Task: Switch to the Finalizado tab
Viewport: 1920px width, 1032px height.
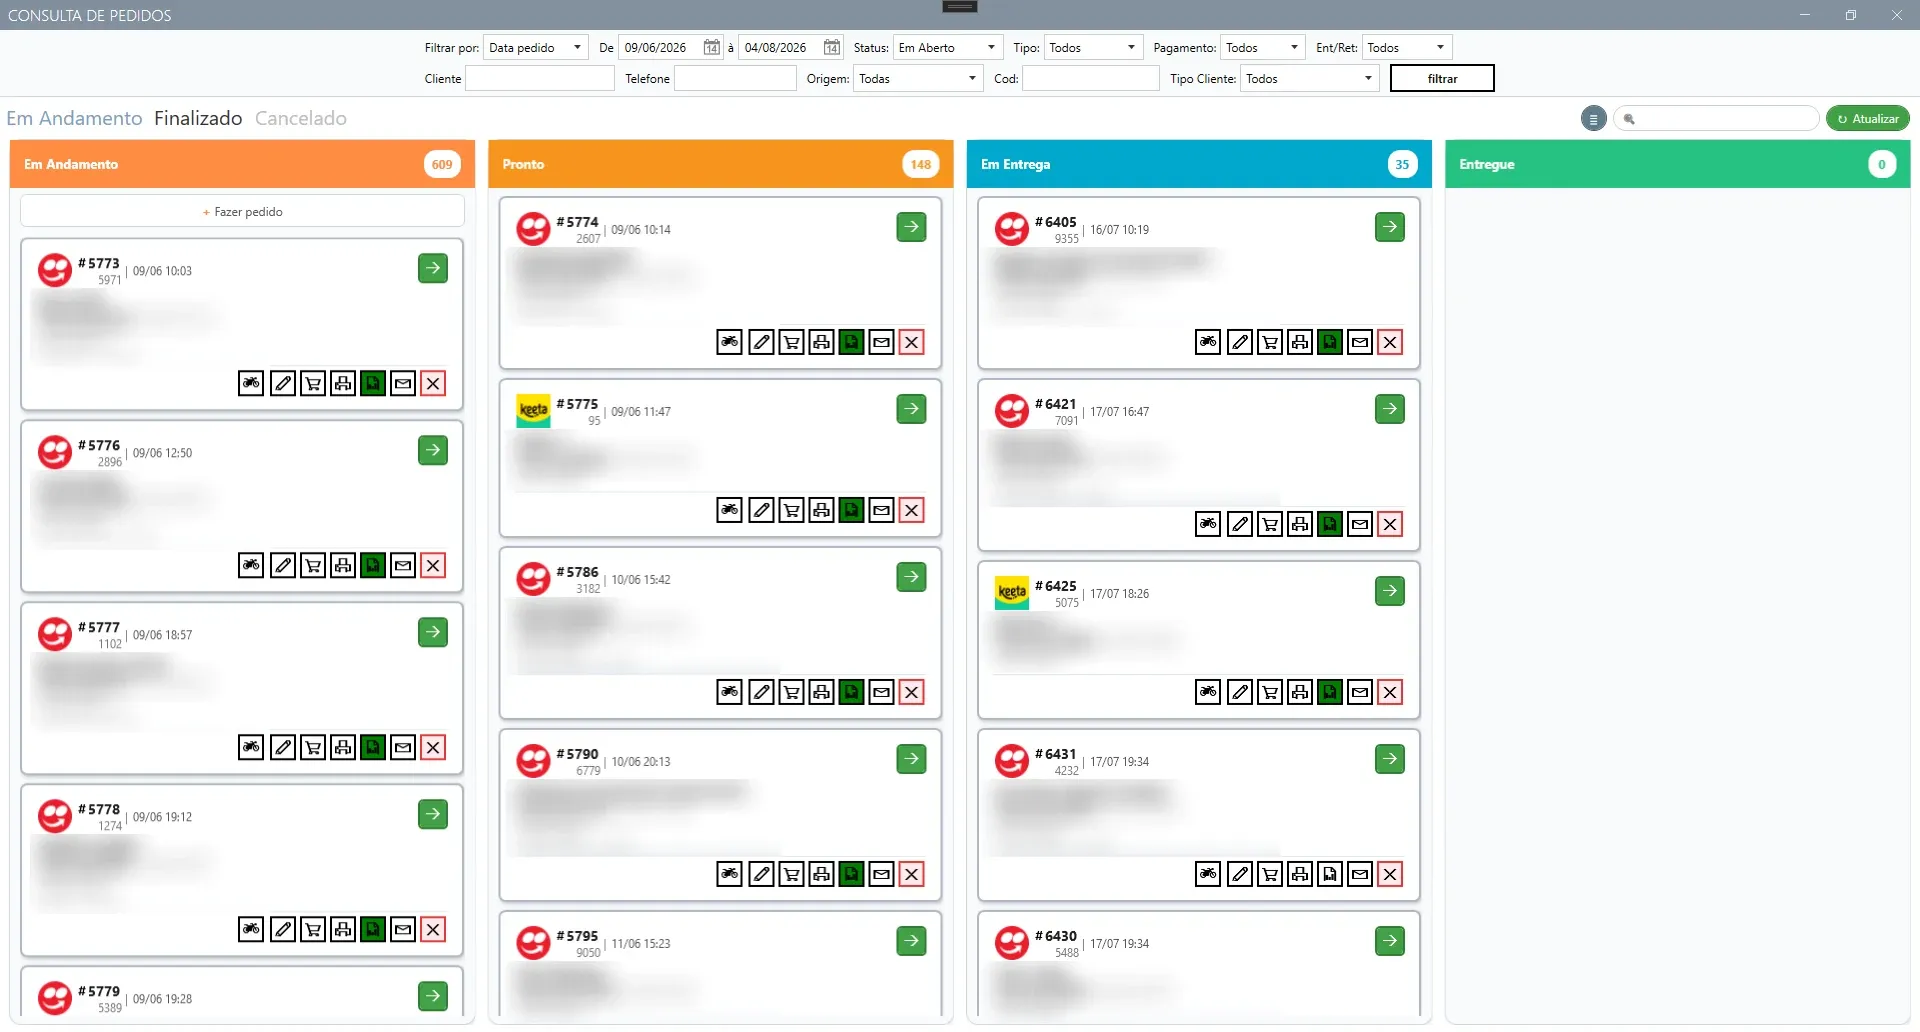Action: [x=198, y=118]
